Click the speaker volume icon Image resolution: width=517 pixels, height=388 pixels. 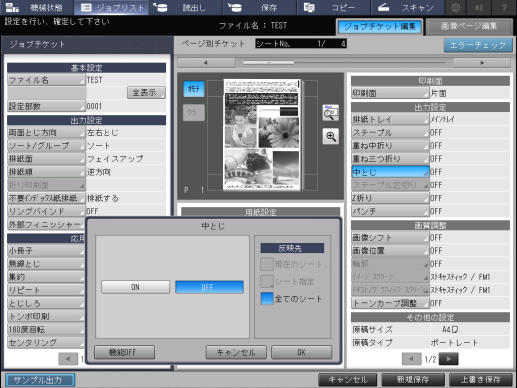tap(479, 7)
